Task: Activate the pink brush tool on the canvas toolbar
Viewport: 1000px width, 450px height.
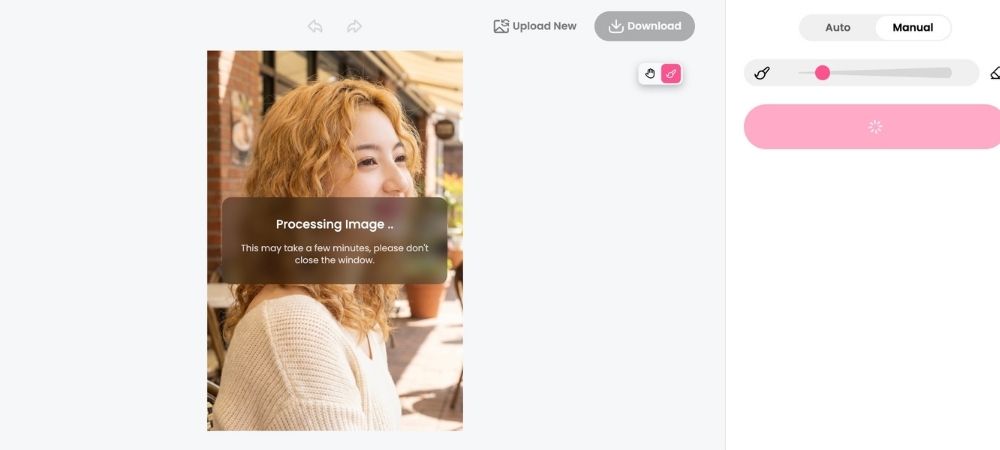Action: coord(671,74)
